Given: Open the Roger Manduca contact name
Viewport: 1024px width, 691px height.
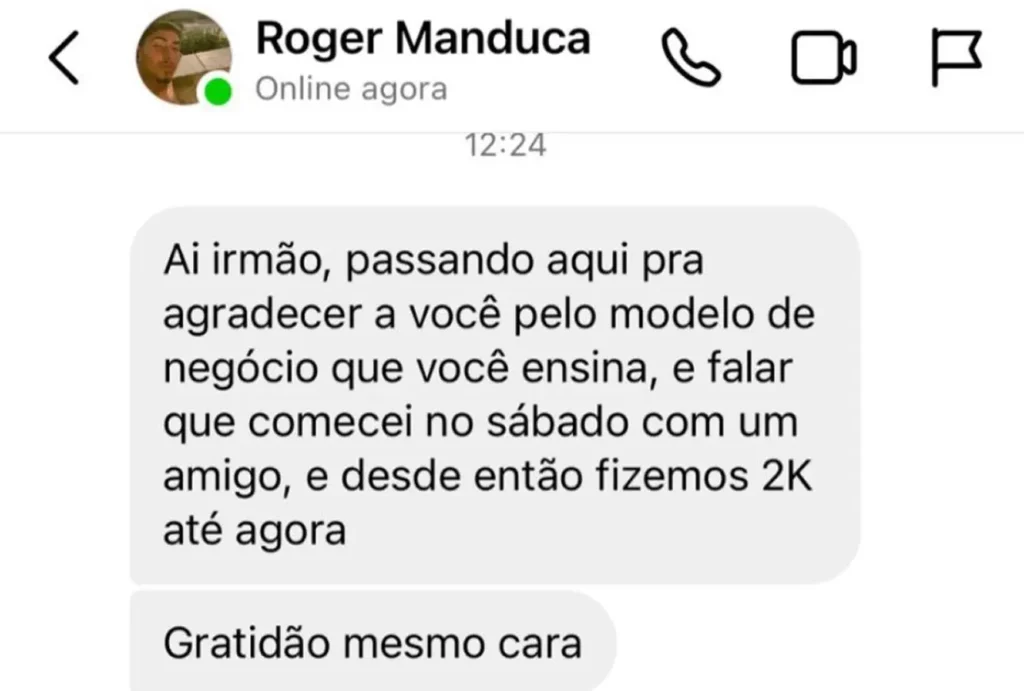Looking at the screenshot, I should pos(423,38).
